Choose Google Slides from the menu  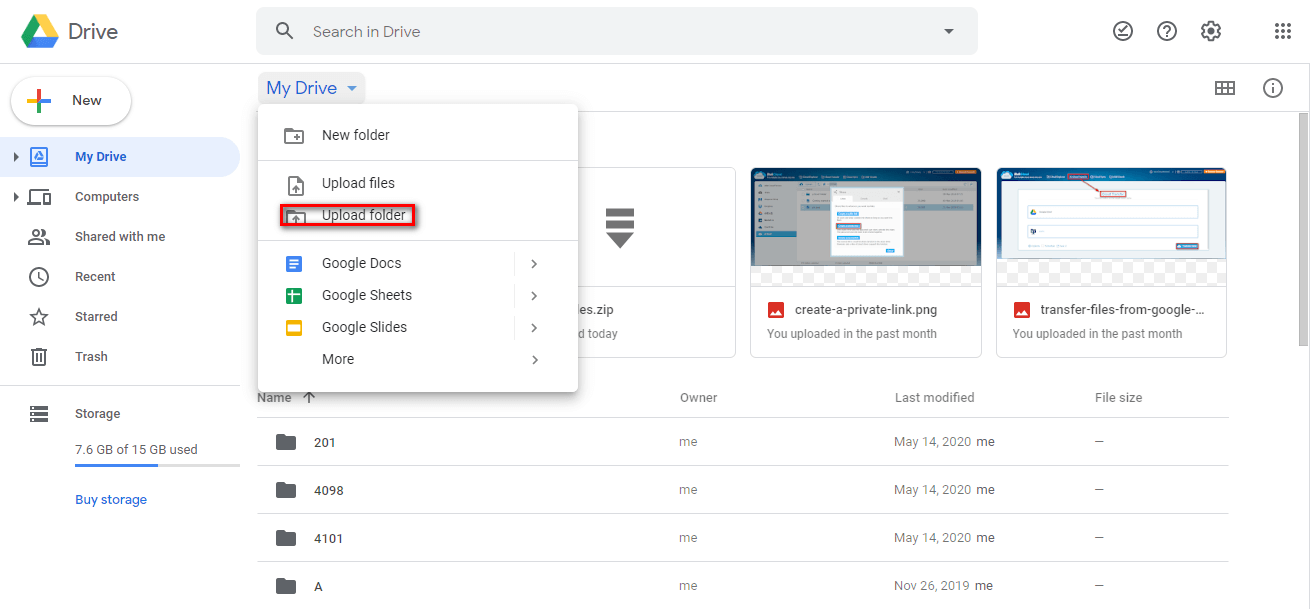click(x=418, y=327)
